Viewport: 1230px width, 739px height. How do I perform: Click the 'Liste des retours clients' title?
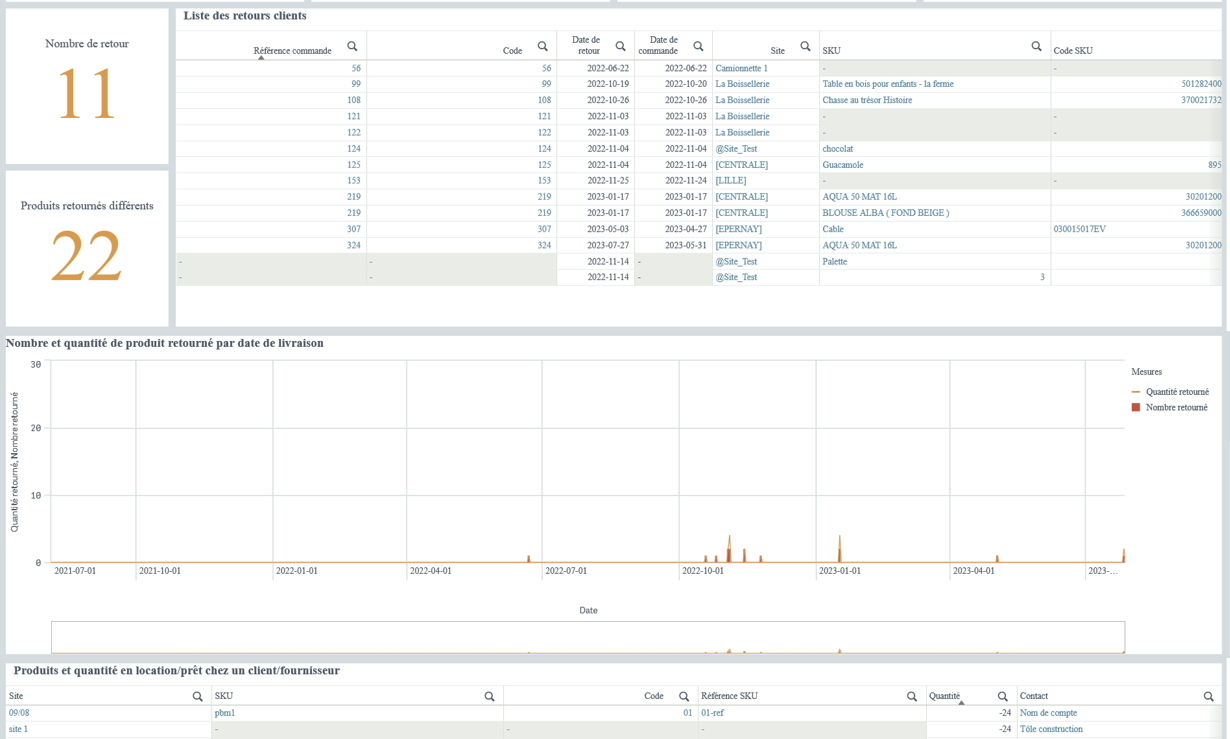(x=245, y=16)
